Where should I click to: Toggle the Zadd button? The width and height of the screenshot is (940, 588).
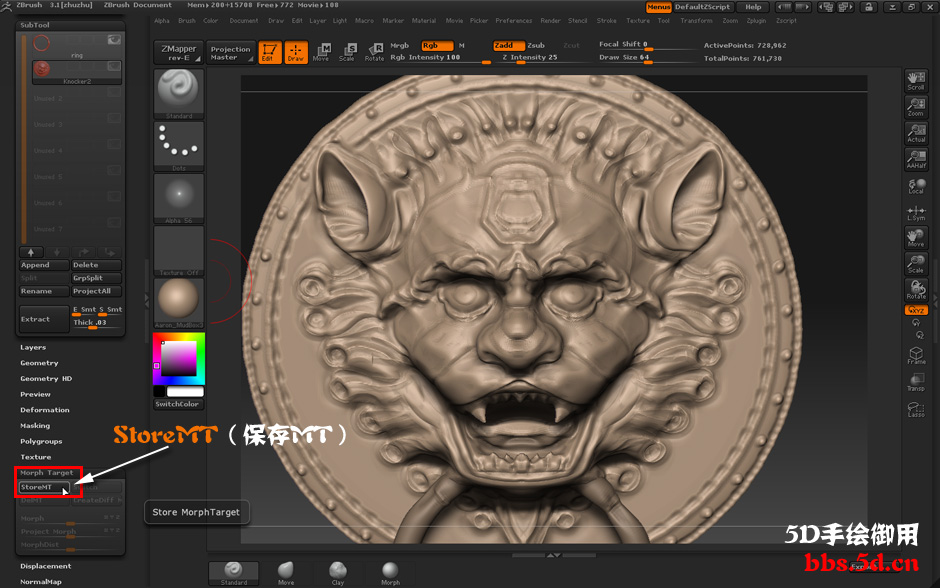point(509,46)
